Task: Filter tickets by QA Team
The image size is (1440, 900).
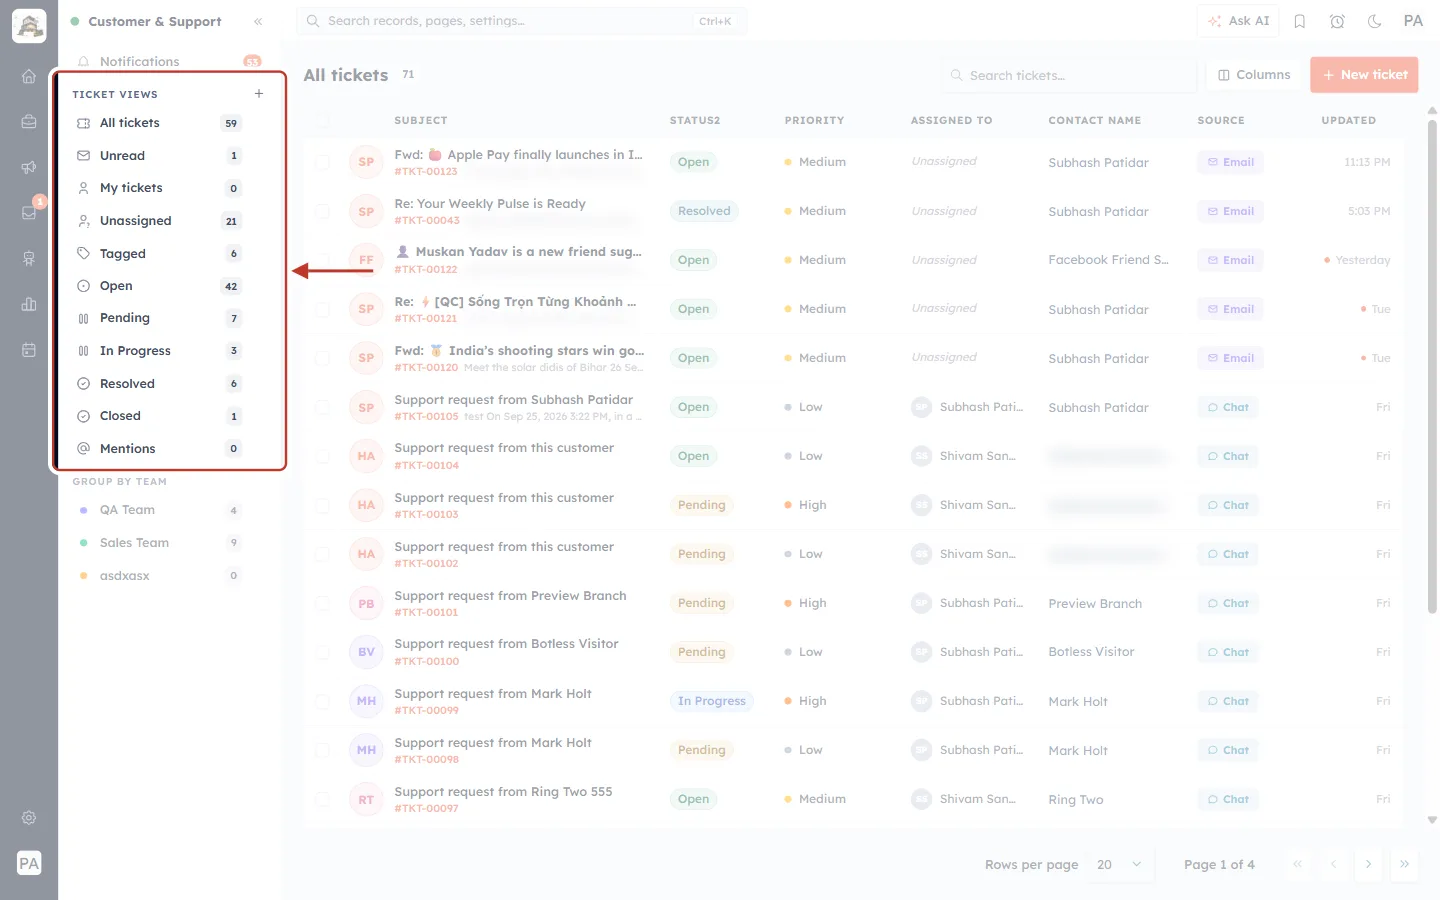Action: 160,510
